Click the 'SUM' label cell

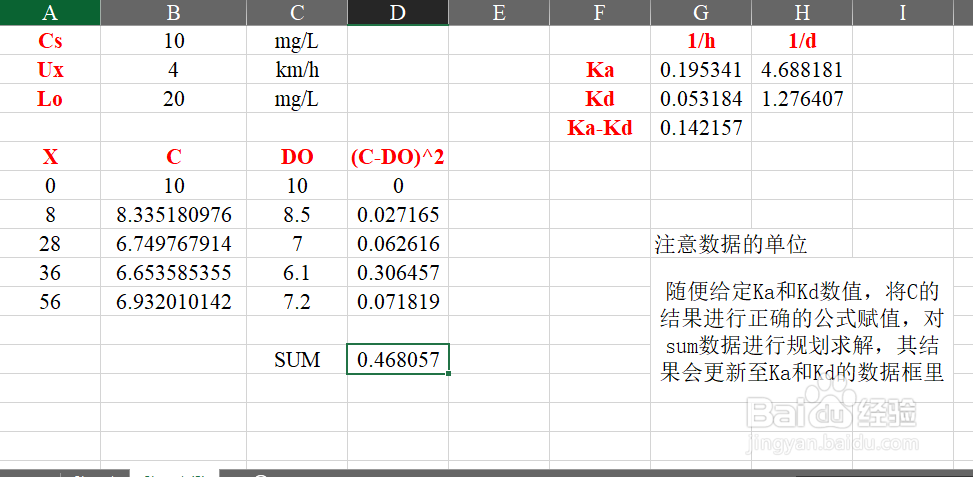point(297,359)
